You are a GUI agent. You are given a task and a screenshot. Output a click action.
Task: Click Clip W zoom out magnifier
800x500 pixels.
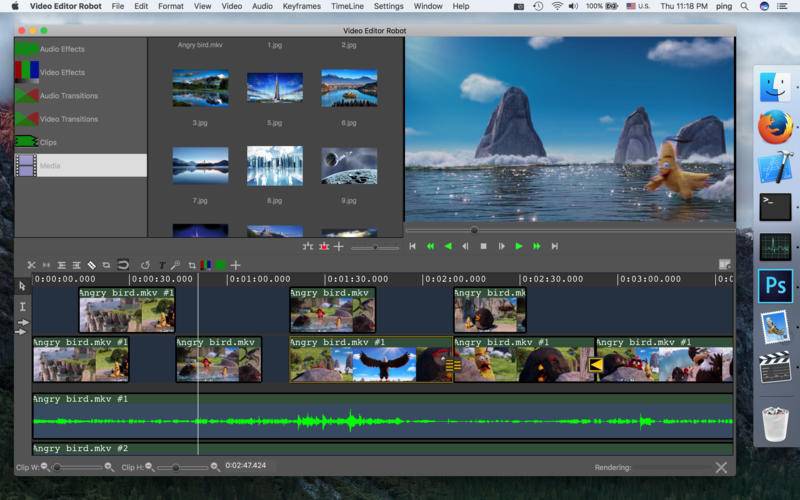(x=45, y=467)
